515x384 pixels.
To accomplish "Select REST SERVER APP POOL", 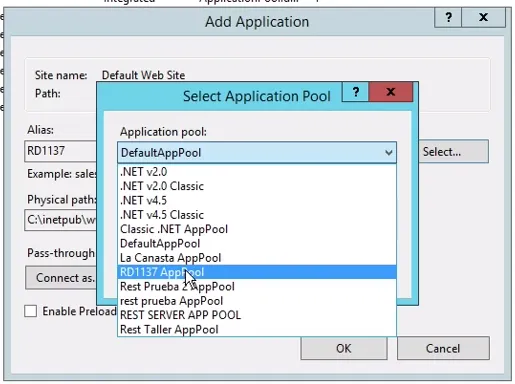I will 257,315.
